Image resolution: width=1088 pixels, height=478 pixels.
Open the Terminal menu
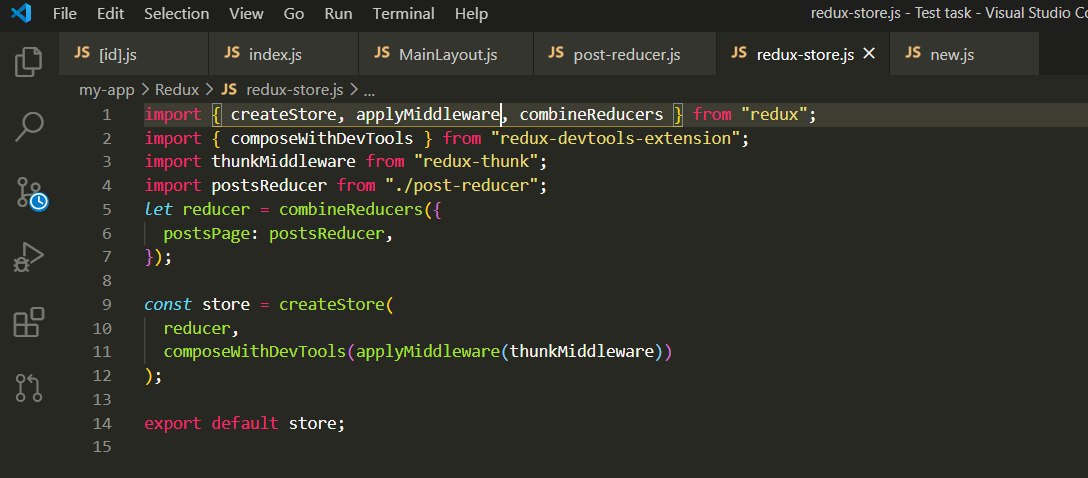tap(403, 14)
